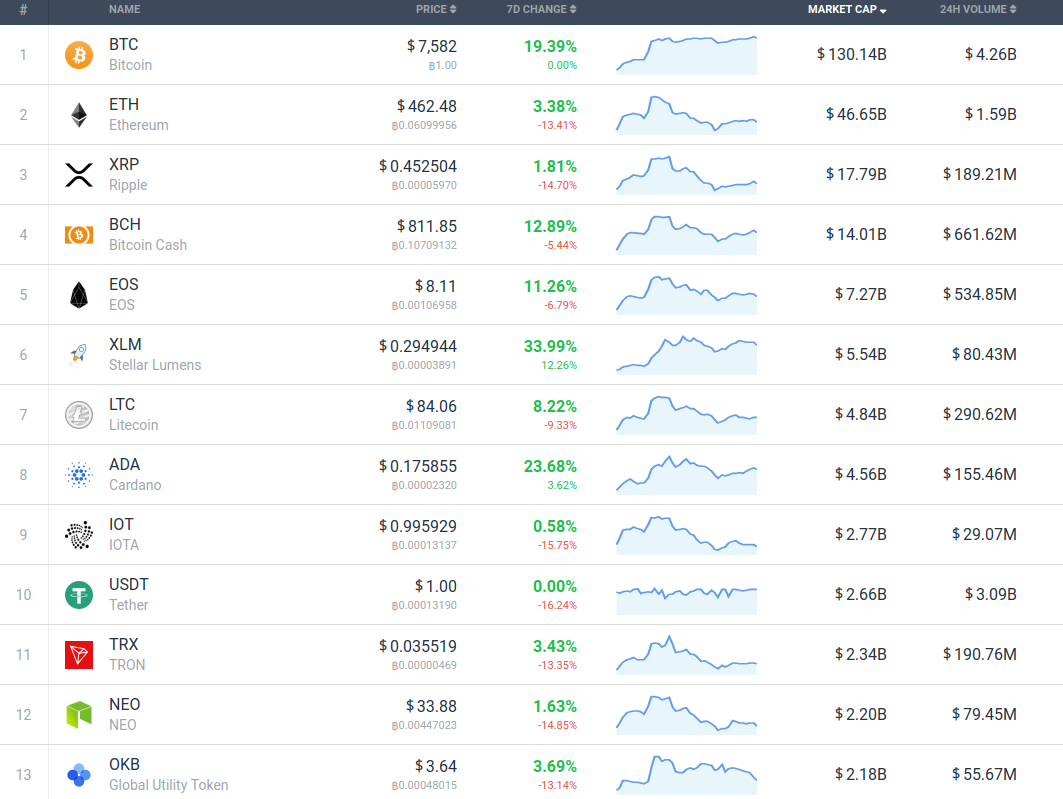Click the Bitcoin orange logo icon

click(x=79, y=55)
